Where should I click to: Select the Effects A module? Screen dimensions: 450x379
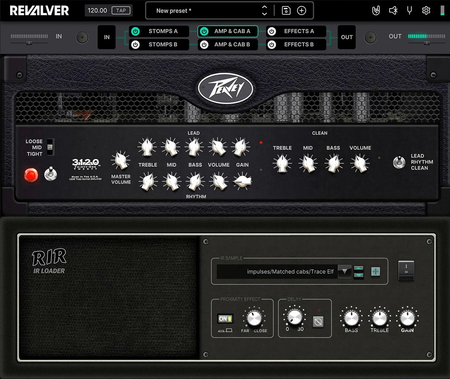pyautogui.click(x=296, y=31)
